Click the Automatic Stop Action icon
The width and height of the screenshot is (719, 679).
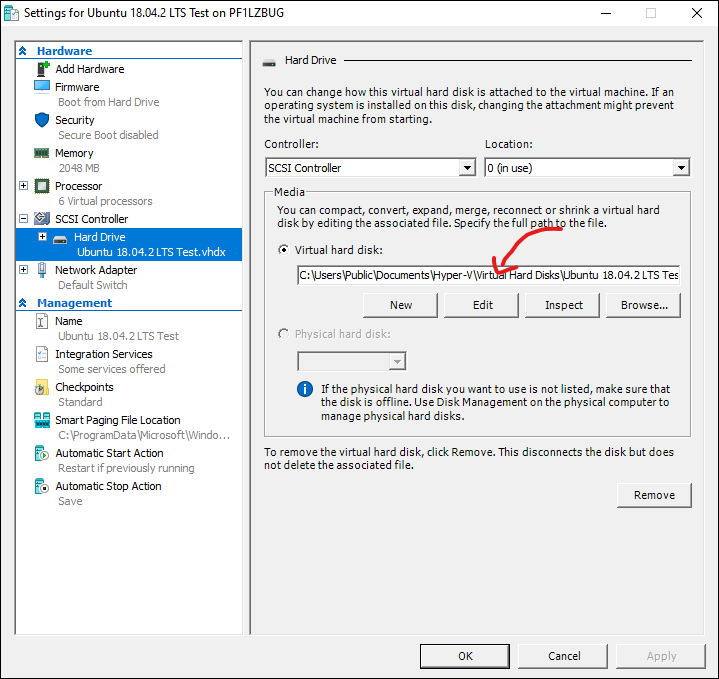pos(42,486)
